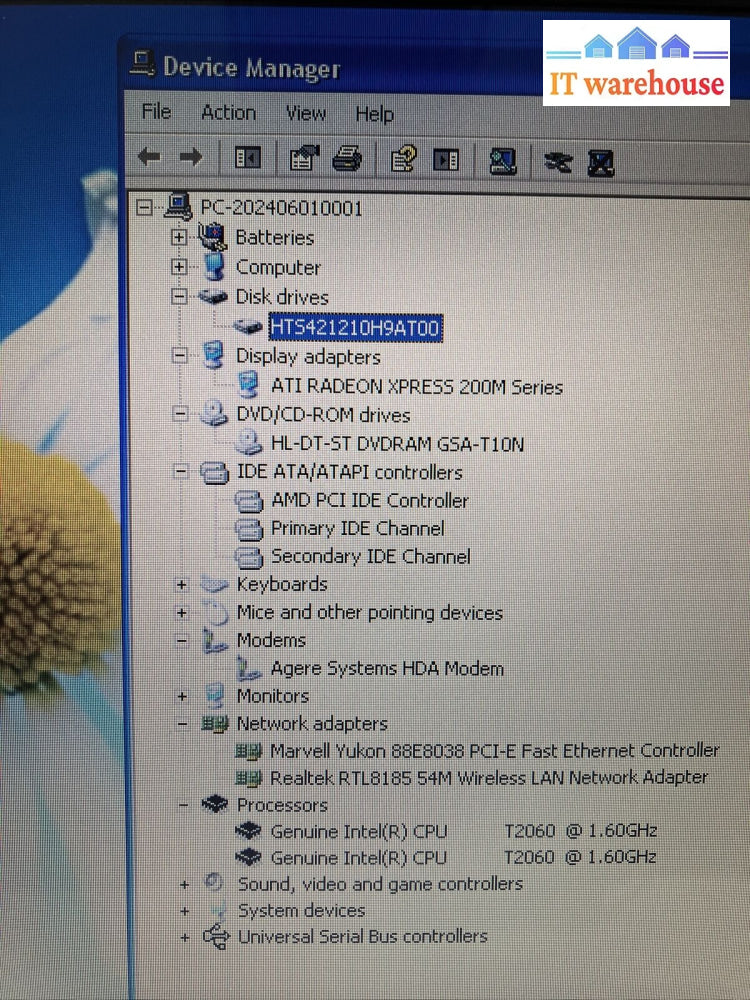Click the Processors category chip icon
The image size is (750, 1000).
pyautogui.click(x=215, y=804)
